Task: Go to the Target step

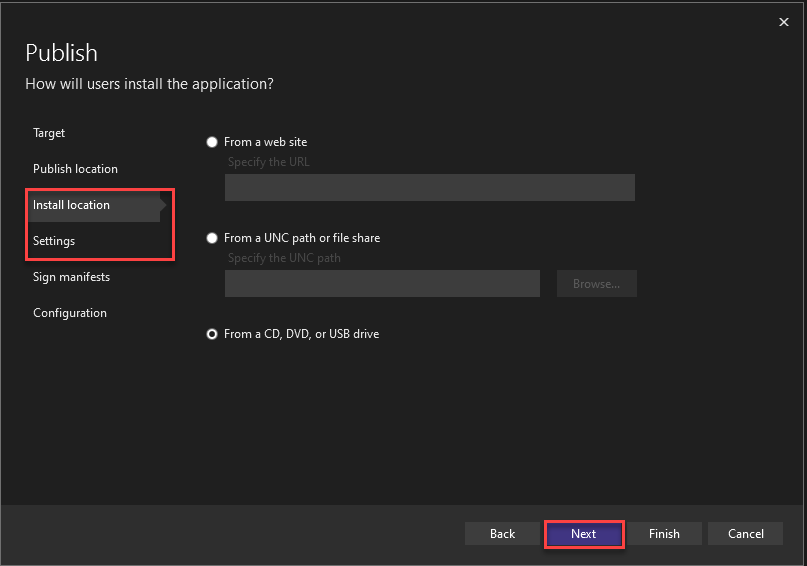Action: coord(49,133)
